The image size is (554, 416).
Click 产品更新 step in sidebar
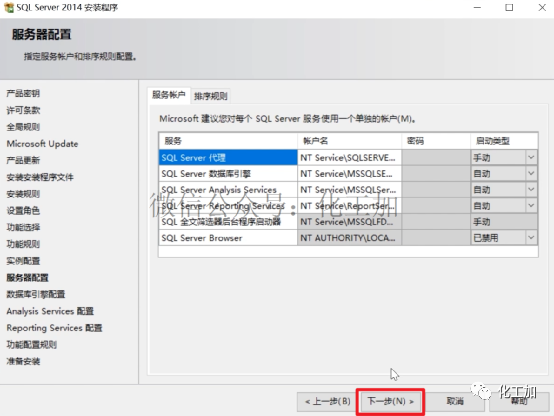[23, 160]
